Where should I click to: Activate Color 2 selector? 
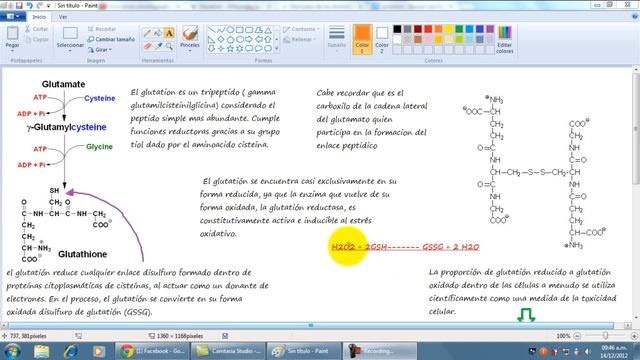tap(382, 40)
